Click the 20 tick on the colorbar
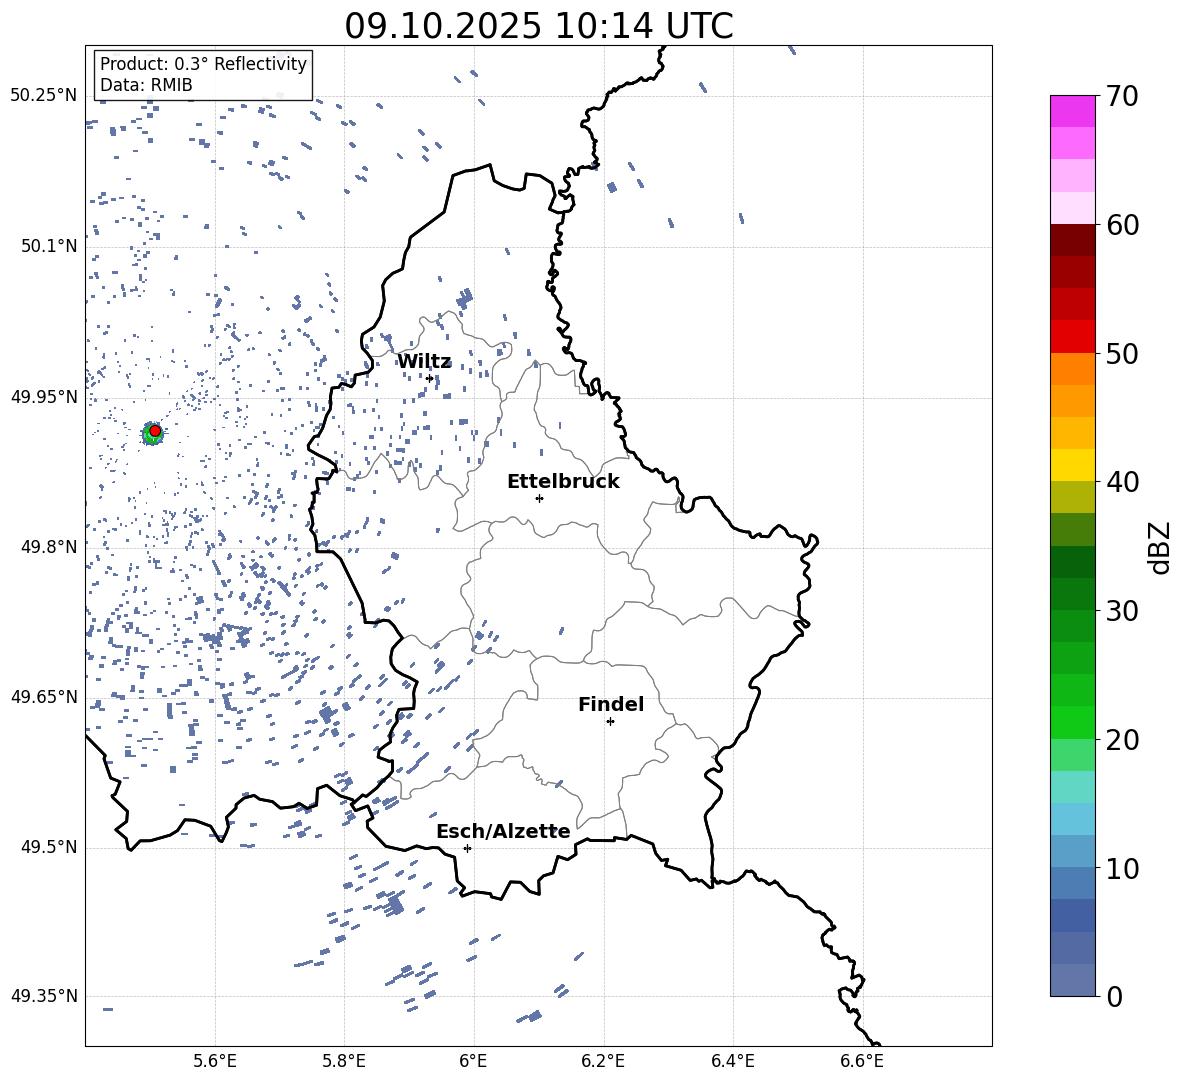The image size is (1184, 1081). pyautogui.click(x=1123, y=740)
